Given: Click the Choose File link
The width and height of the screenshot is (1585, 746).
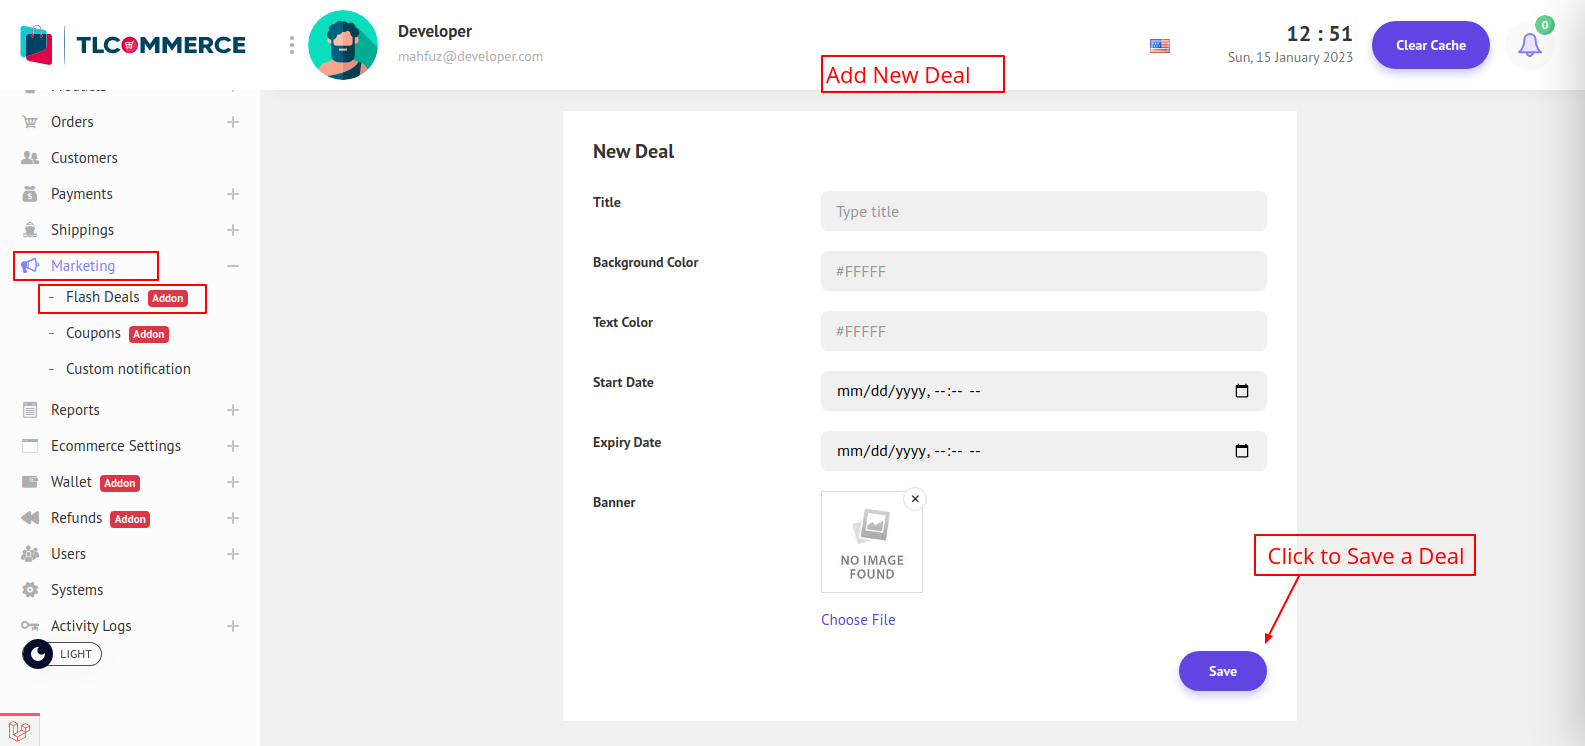Looking at the screenshot, I should 858,620.
